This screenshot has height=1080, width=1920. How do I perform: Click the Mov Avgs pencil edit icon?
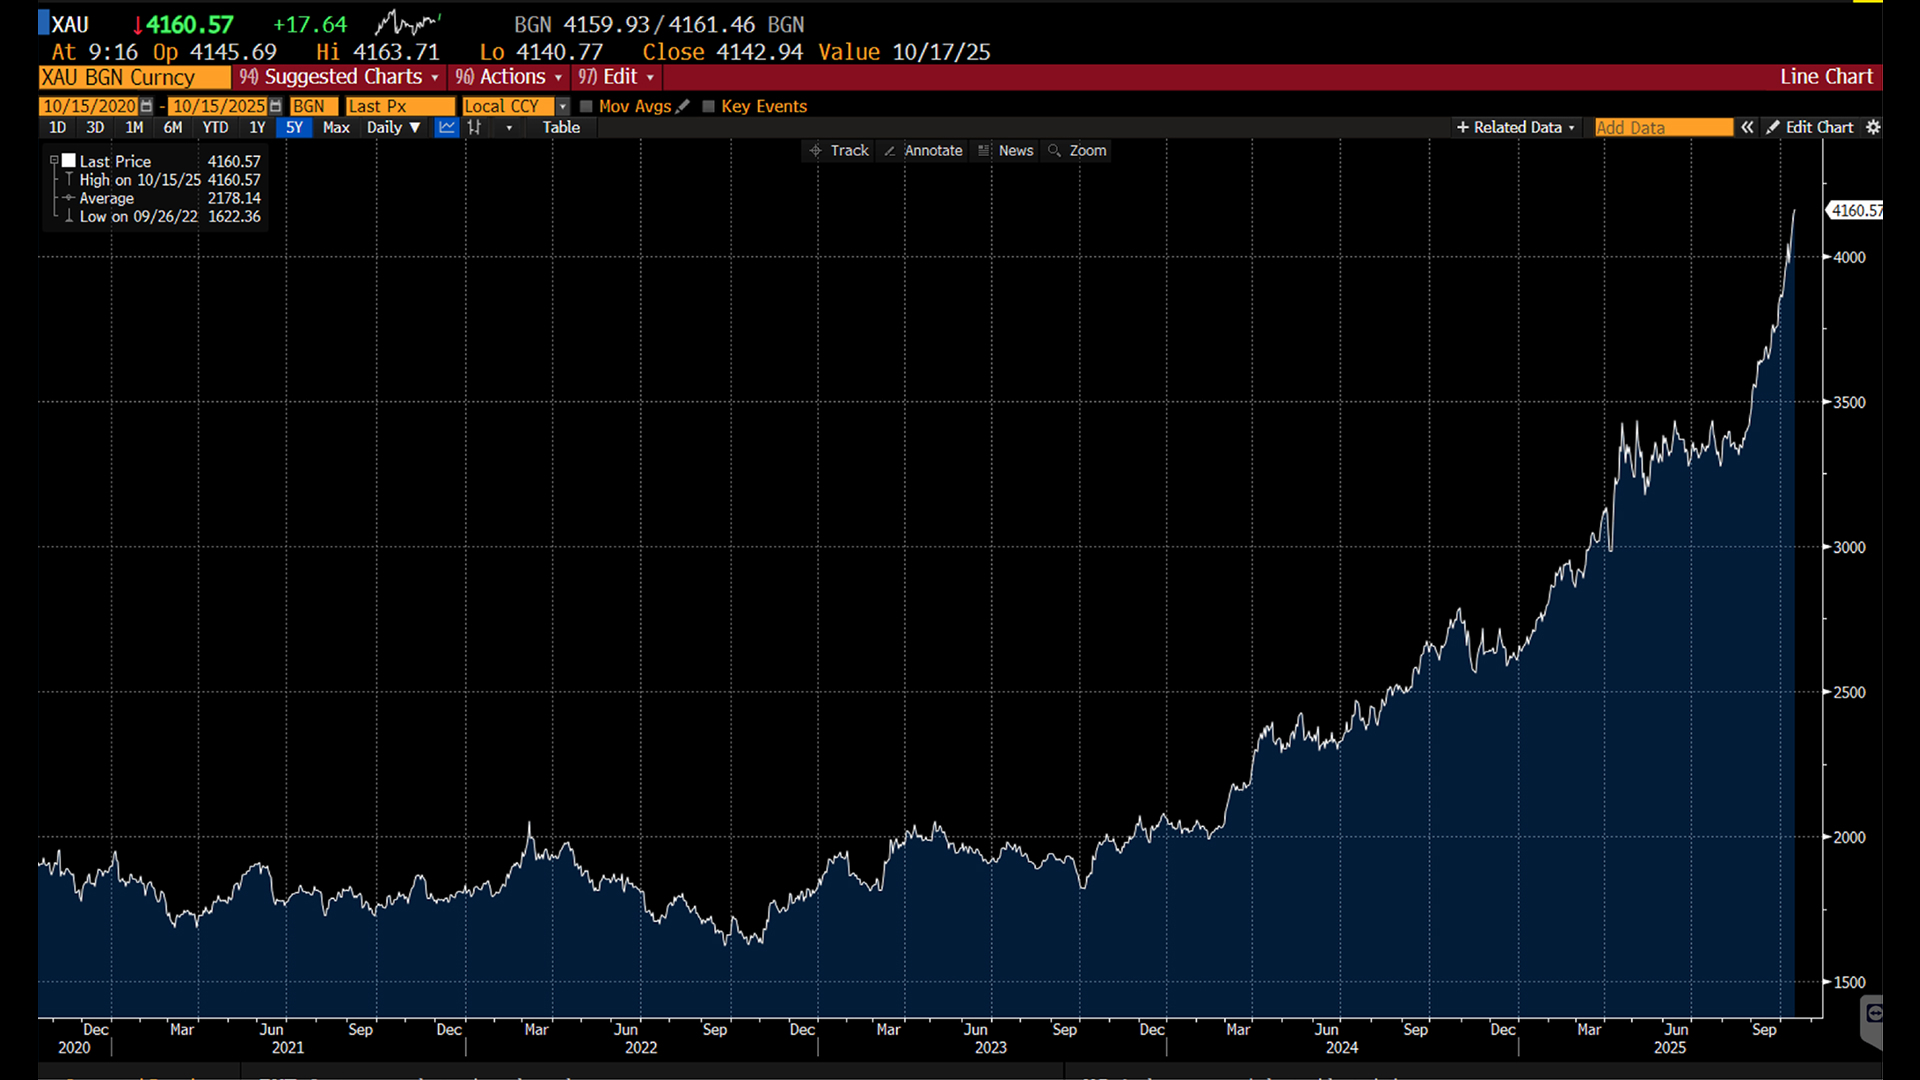click(683, 106)
